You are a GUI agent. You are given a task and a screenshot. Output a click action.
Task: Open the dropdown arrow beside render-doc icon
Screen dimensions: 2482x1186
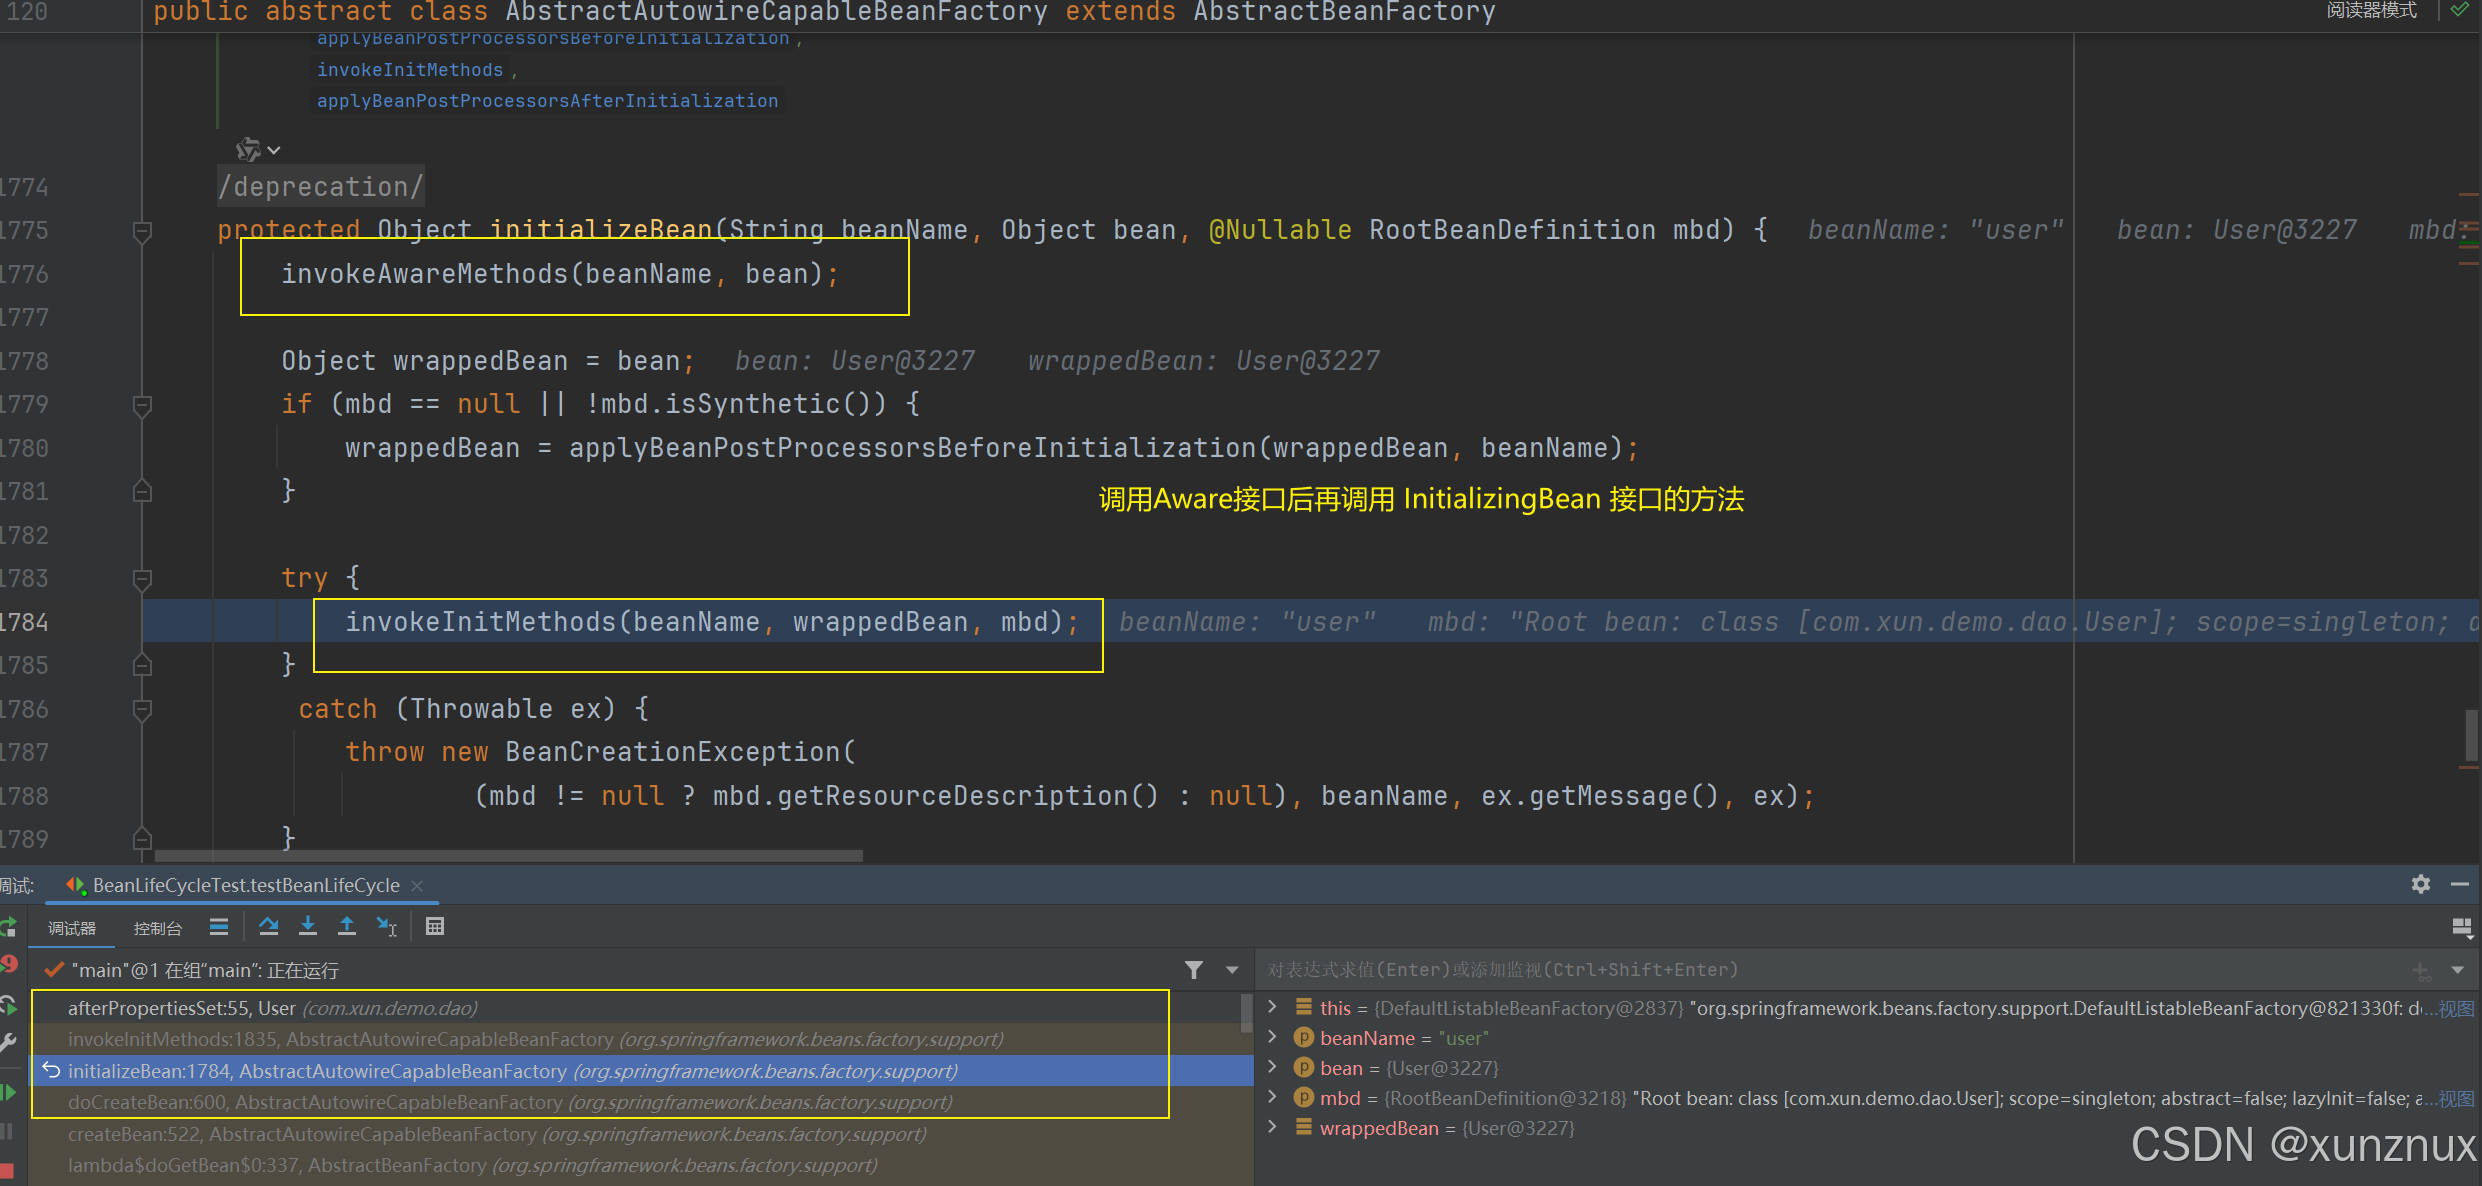pyautogui.click(x=274, y=150)
